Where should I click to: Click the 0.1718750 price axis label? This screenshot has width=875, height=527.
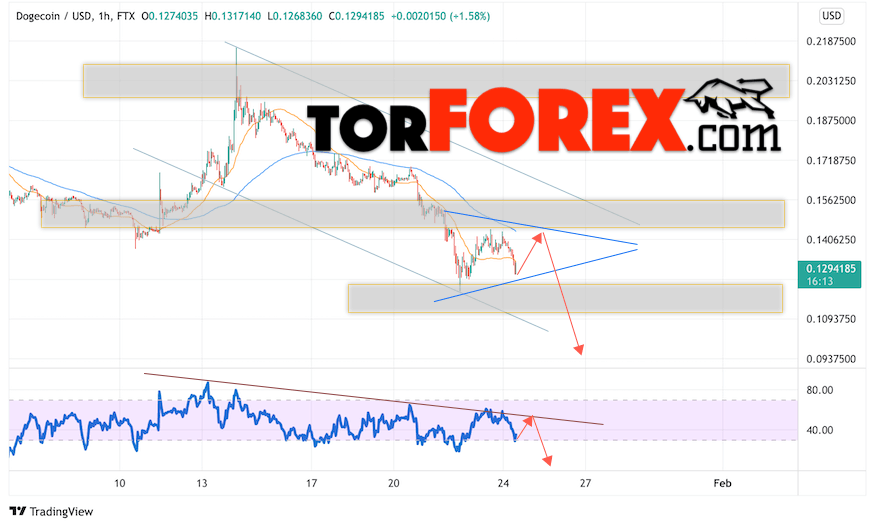point(830,161)
